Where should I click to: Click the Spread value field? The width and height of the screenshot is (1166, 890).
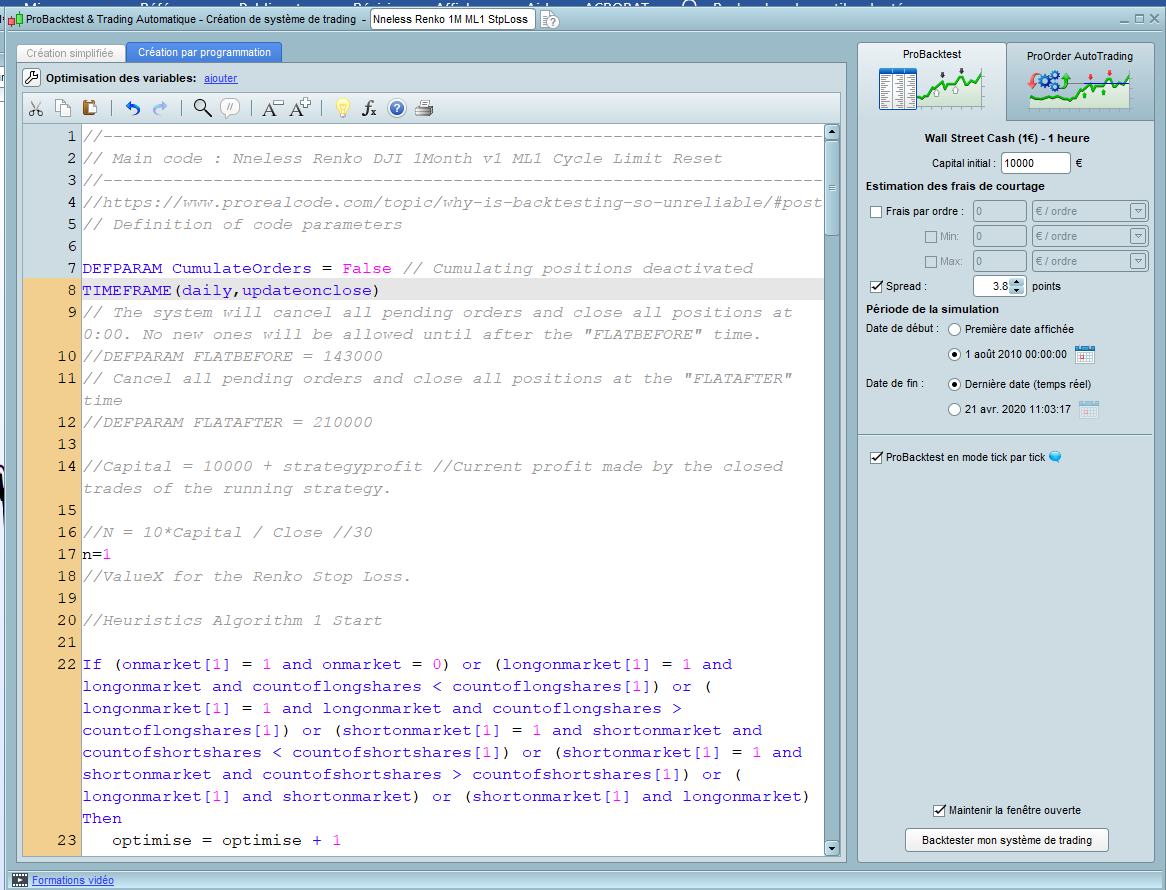992,286
